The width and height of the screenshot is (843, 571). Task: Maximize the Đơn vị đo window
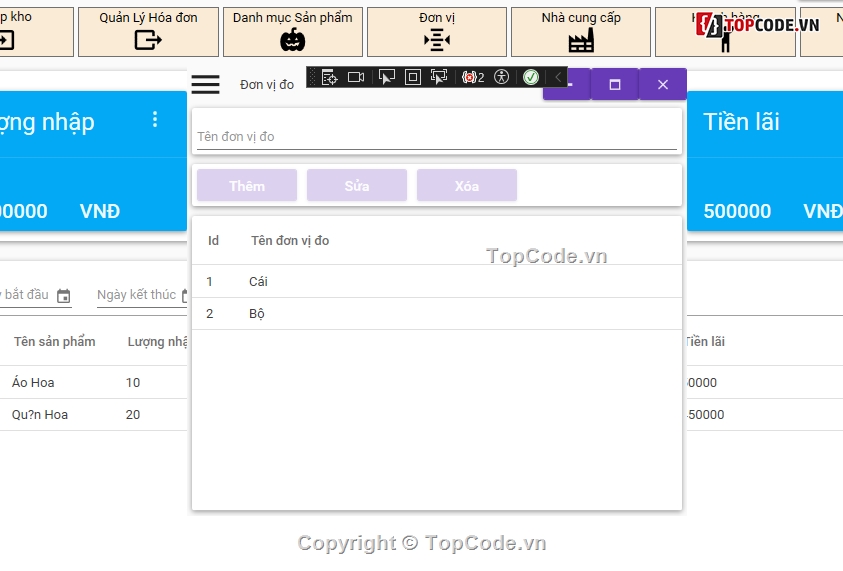pos(615,84)
